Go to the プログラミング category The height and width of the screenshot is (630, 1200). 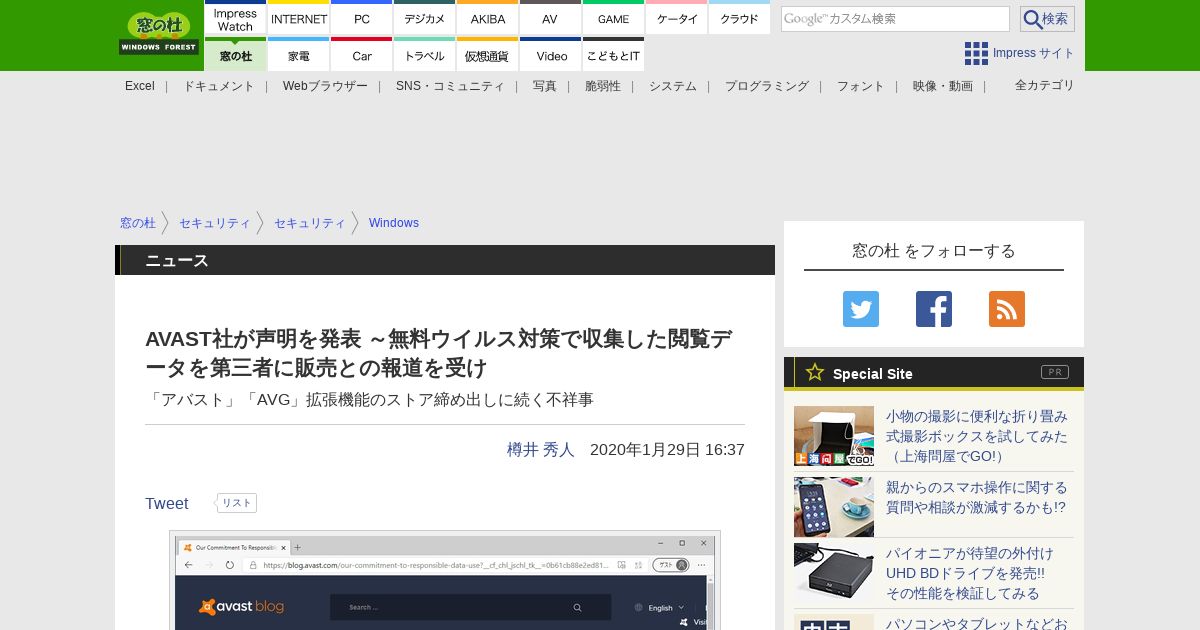[767, 86]
